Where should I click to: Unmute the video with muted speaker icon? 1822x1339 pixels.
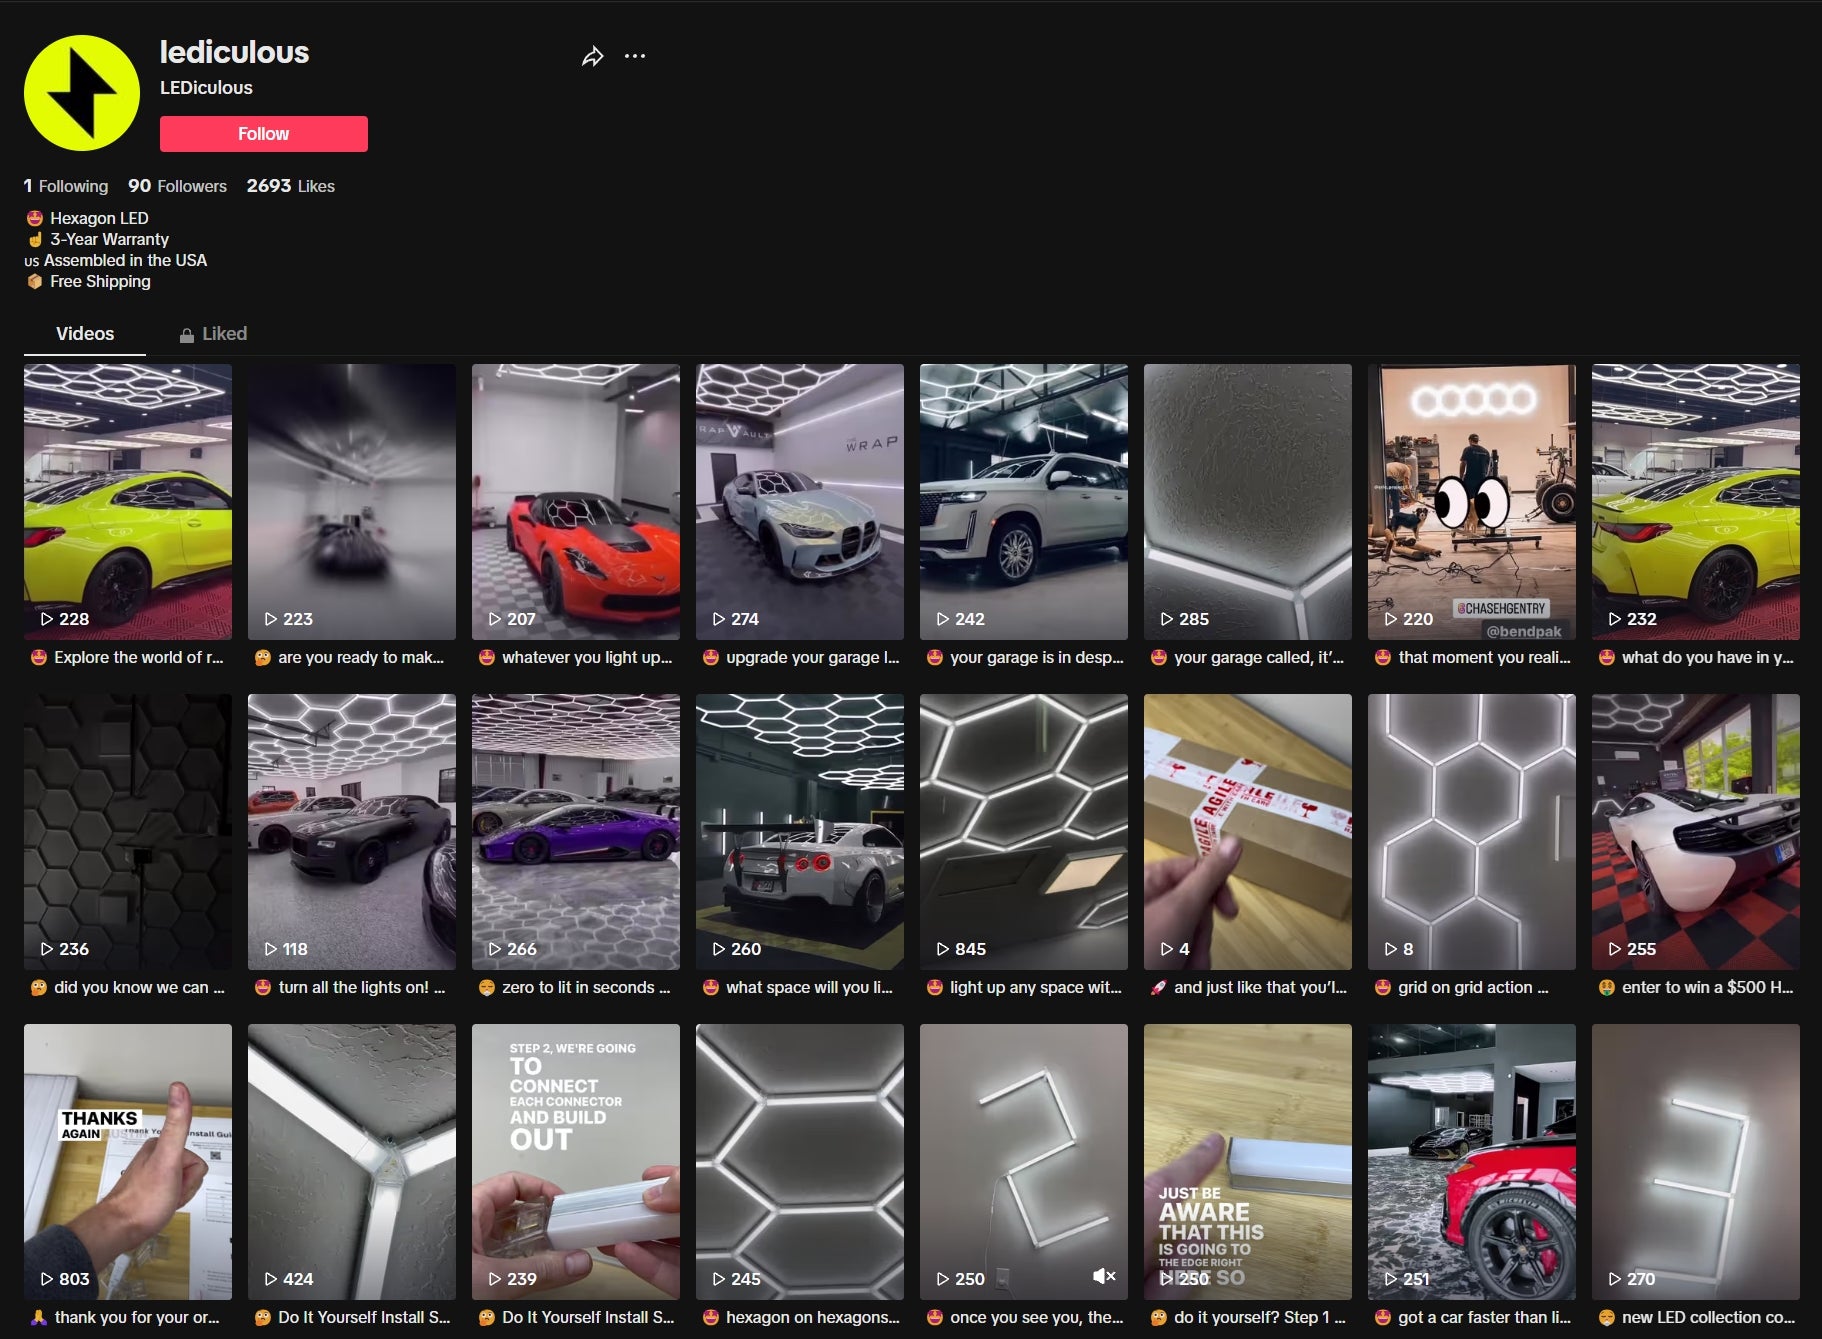click(1103, 1276)
